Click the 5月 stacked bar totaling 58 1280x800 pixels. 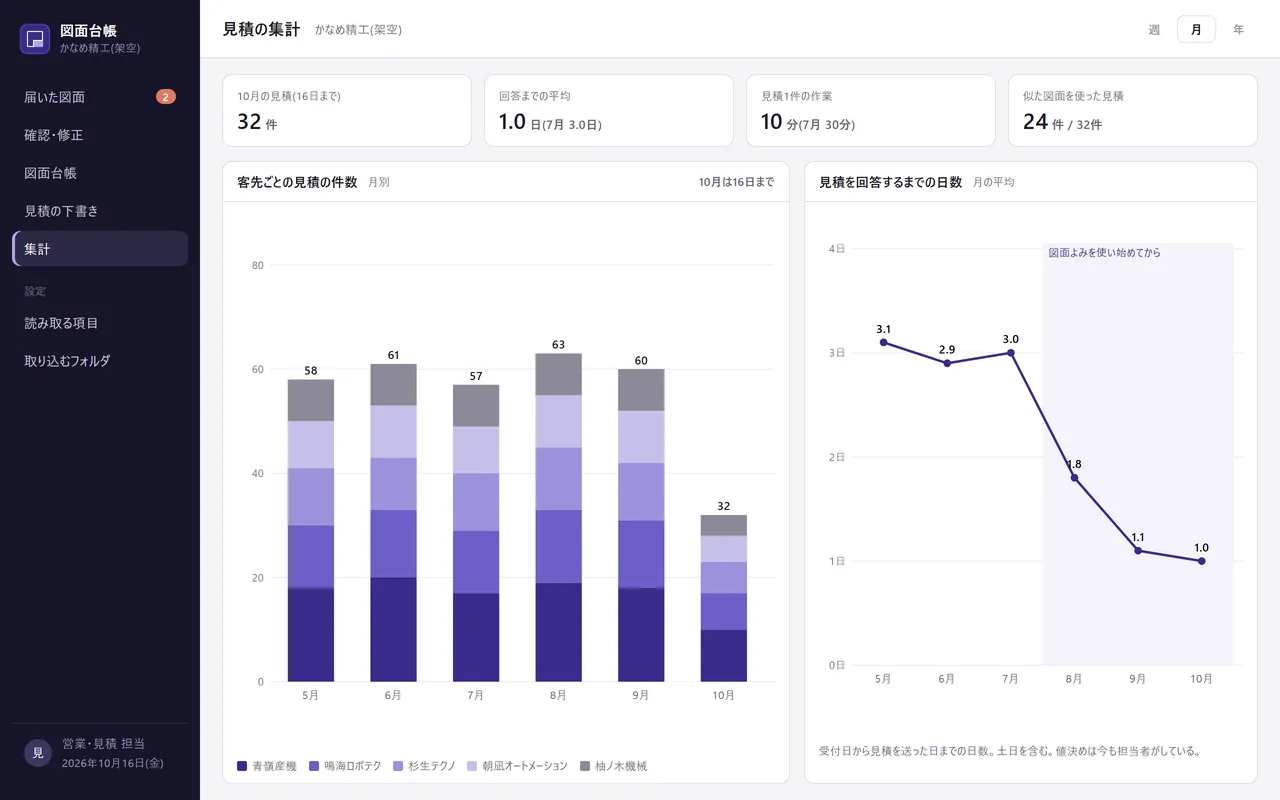[311, 531]
